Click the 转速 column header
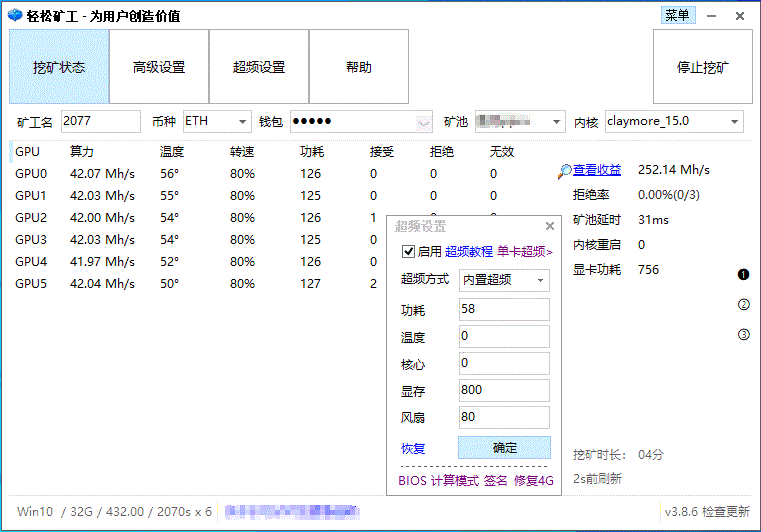The image size is (761, 532). coord(242,151)
